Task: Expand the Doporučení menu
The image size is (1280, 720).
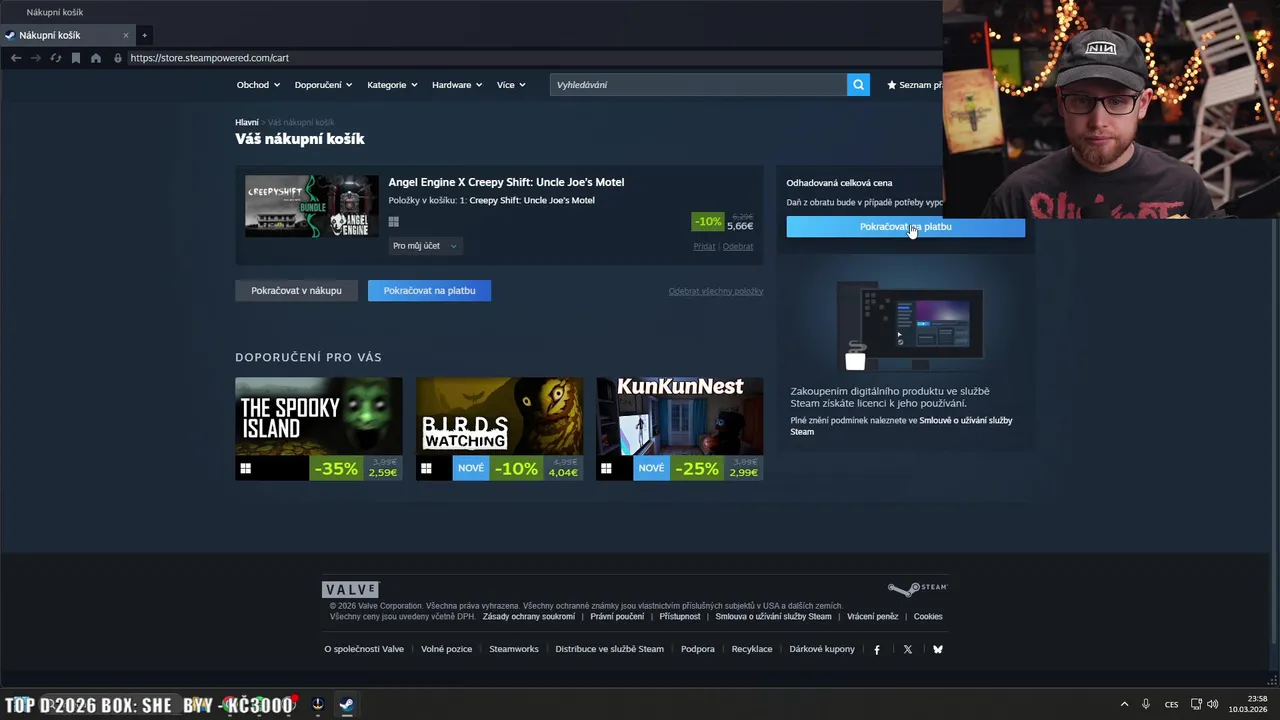Action: click(x=323, y=85)
